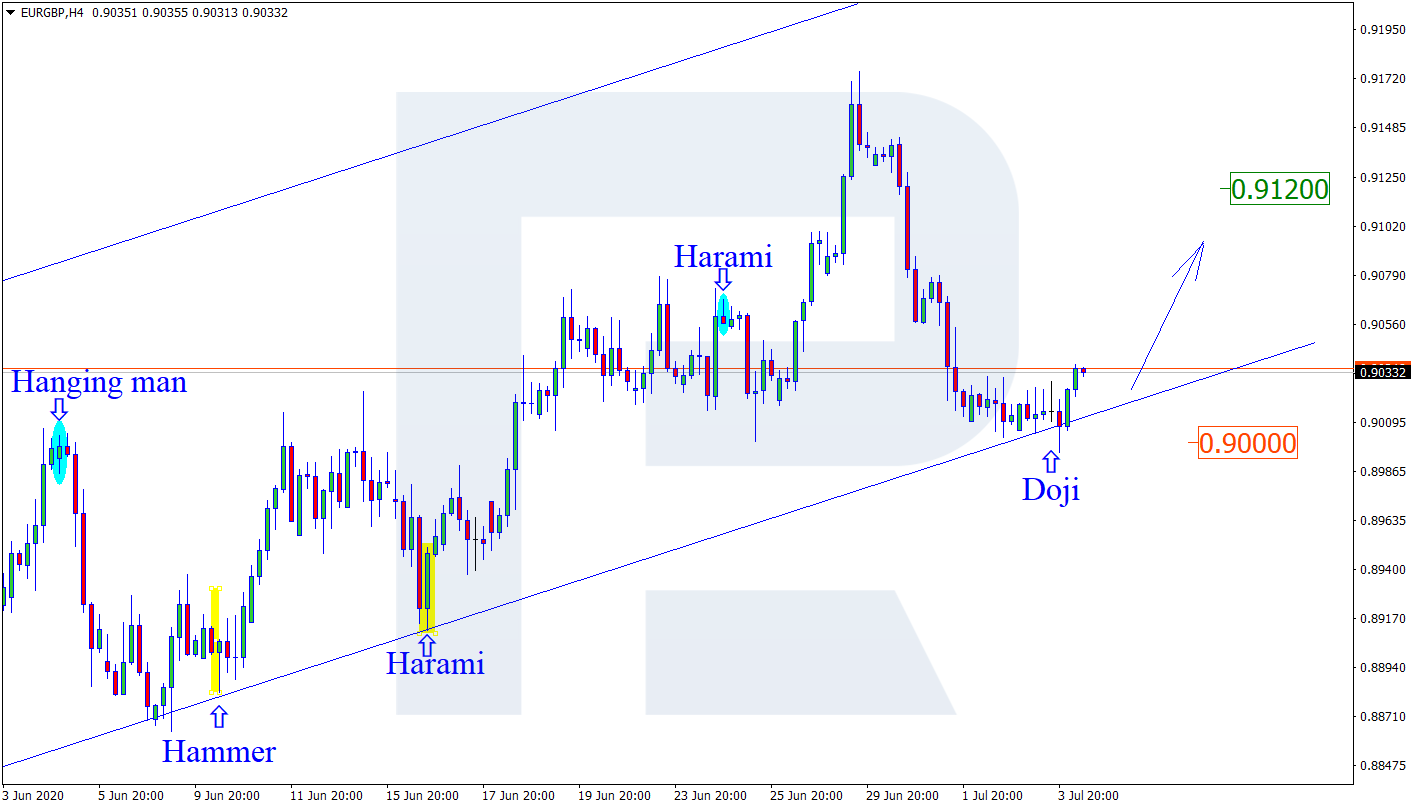This screenshot has width=1417, height=808.
Task: Click the 0.89400 price axis value
Action: [1385, 569]
